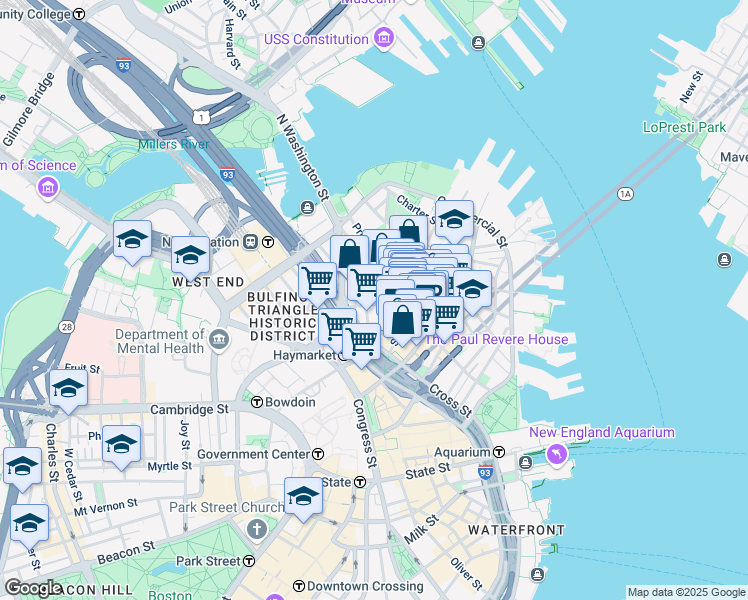Image resolution: width=748 pixels, height=600 pixels.
Task: Click the USS Constitution label
Action: (316, 39)
